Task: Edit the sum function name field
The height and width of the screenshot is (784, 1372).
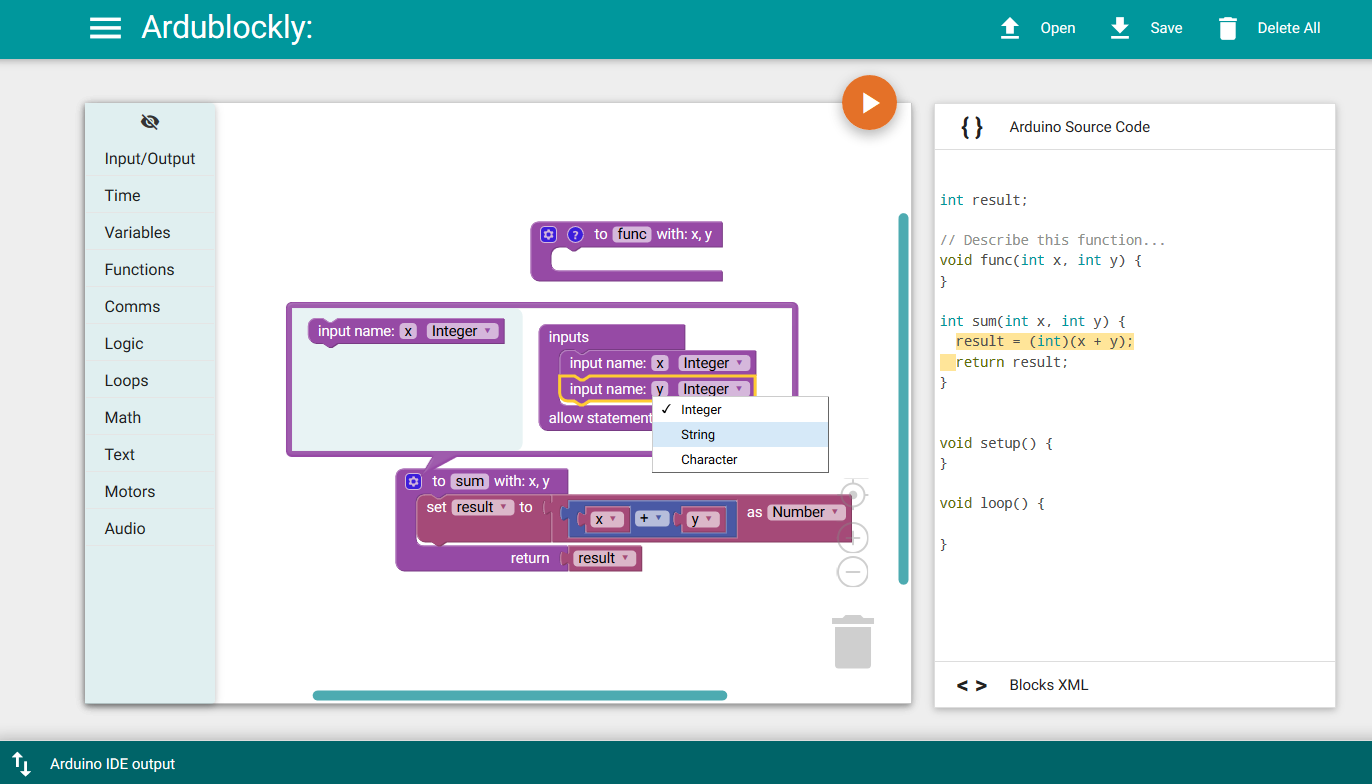Action: pyautogui.click(x=470, y=481)
